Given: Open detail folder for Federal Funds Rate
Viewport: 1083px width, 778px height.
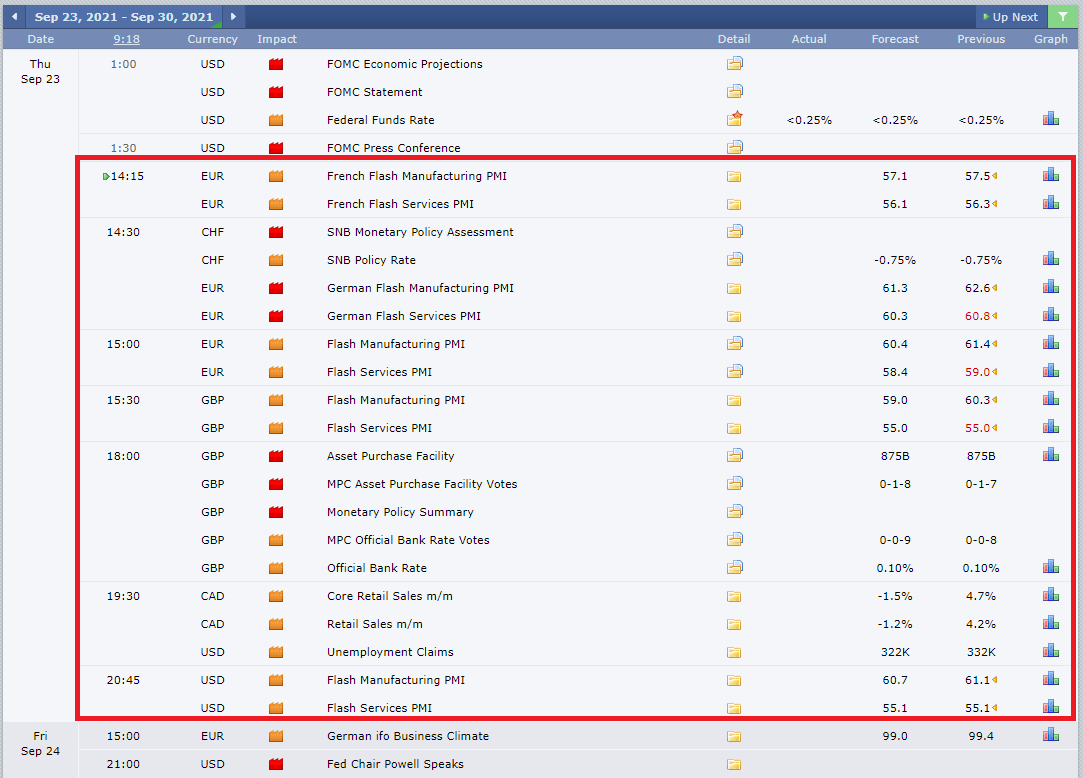Looking at the screenshot, I should click(x=734, y=119).
